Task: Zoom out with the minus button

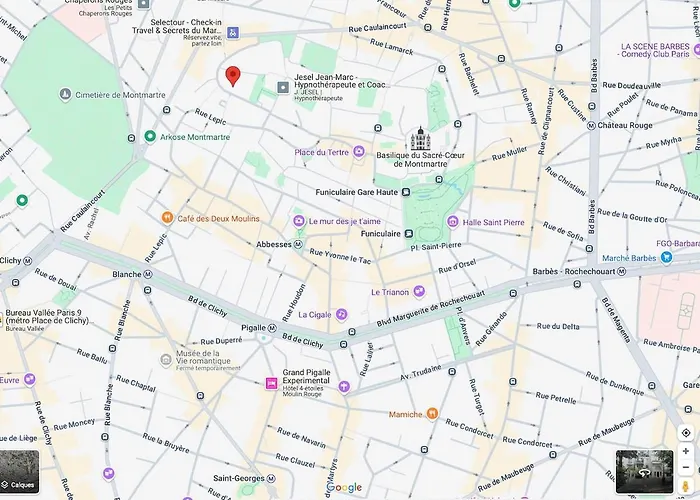Action: [x=686, y=467]
